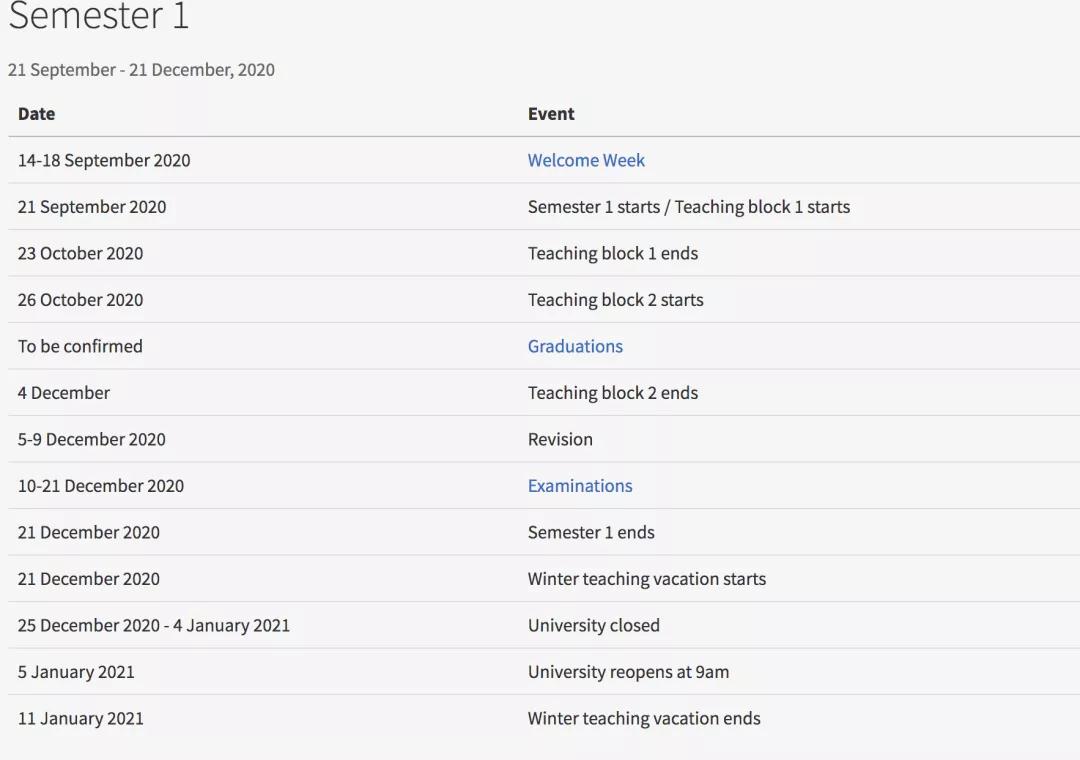1080x760 pixels.
Task: Click the 'To be confirmed' date cell
Action: (80, 346)
